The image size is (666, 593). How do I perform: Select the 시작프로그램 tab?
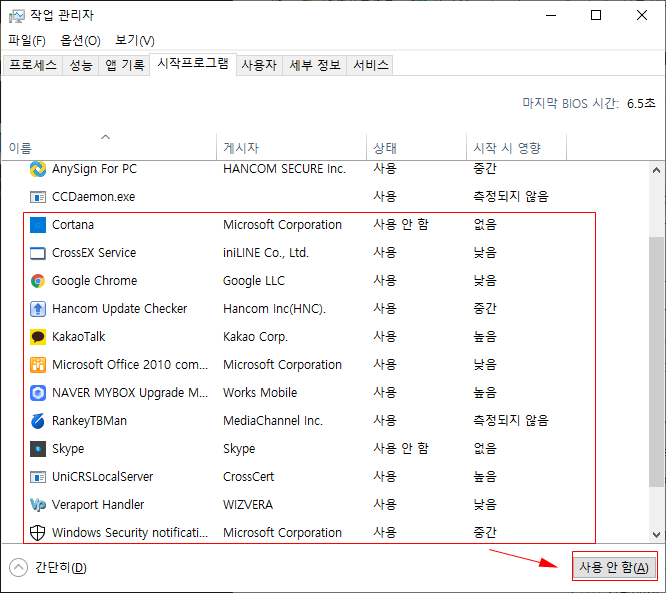pos(193,64)
